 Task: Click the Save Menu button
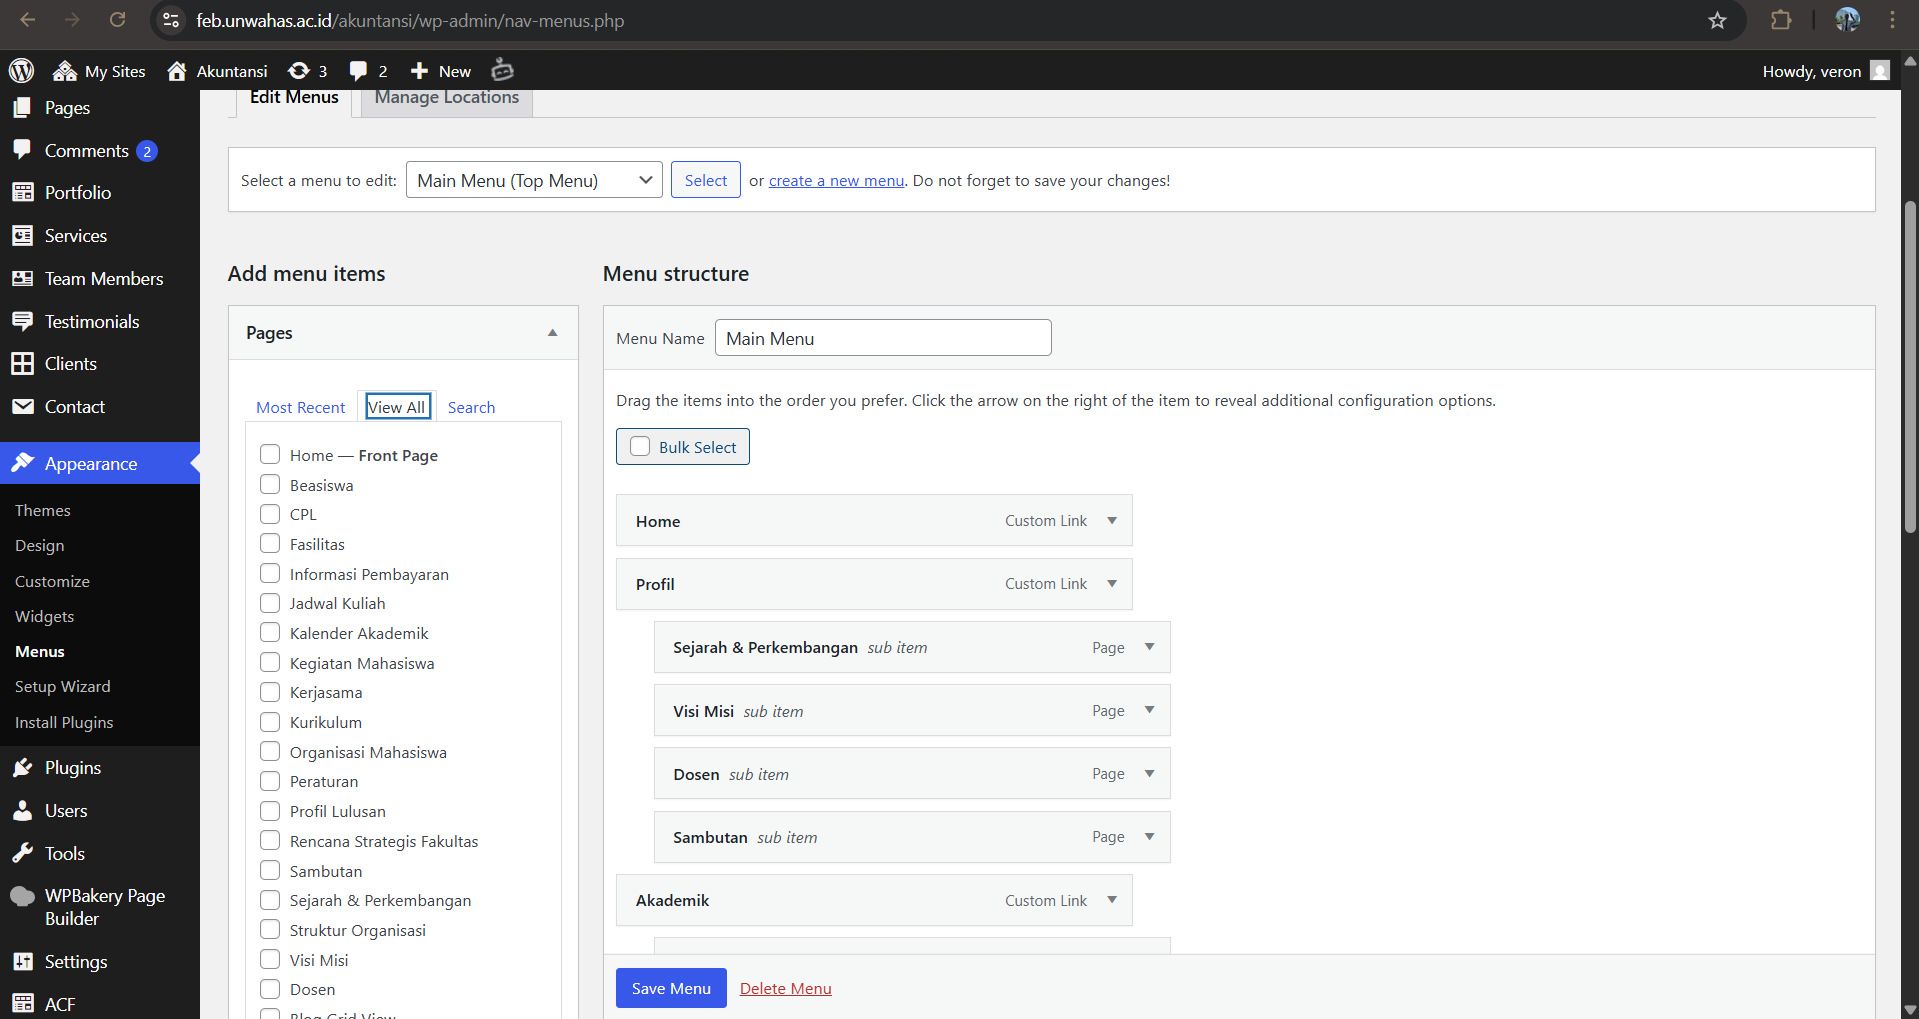[x=671, y=988]
